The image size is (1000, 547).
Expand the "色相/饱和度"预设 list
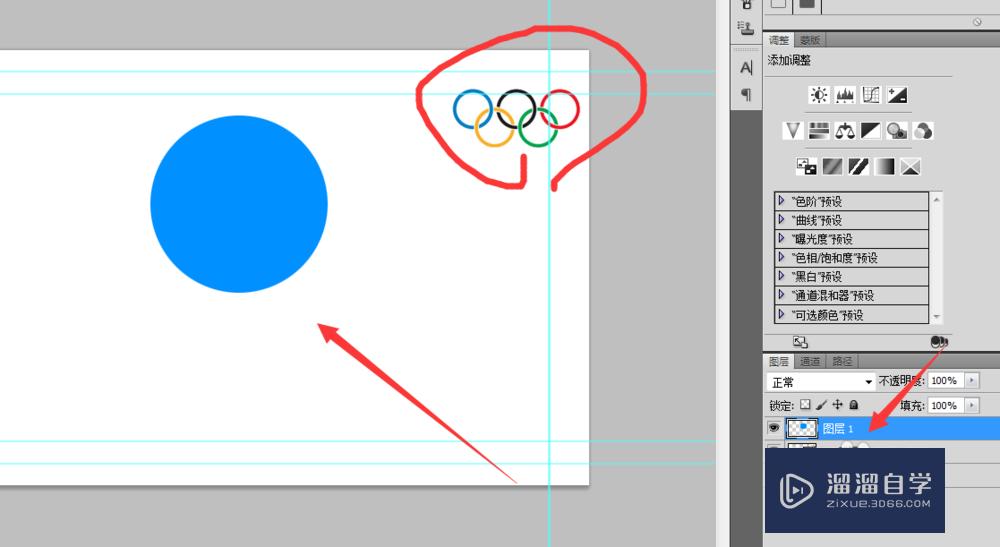[x=781, y=258]
